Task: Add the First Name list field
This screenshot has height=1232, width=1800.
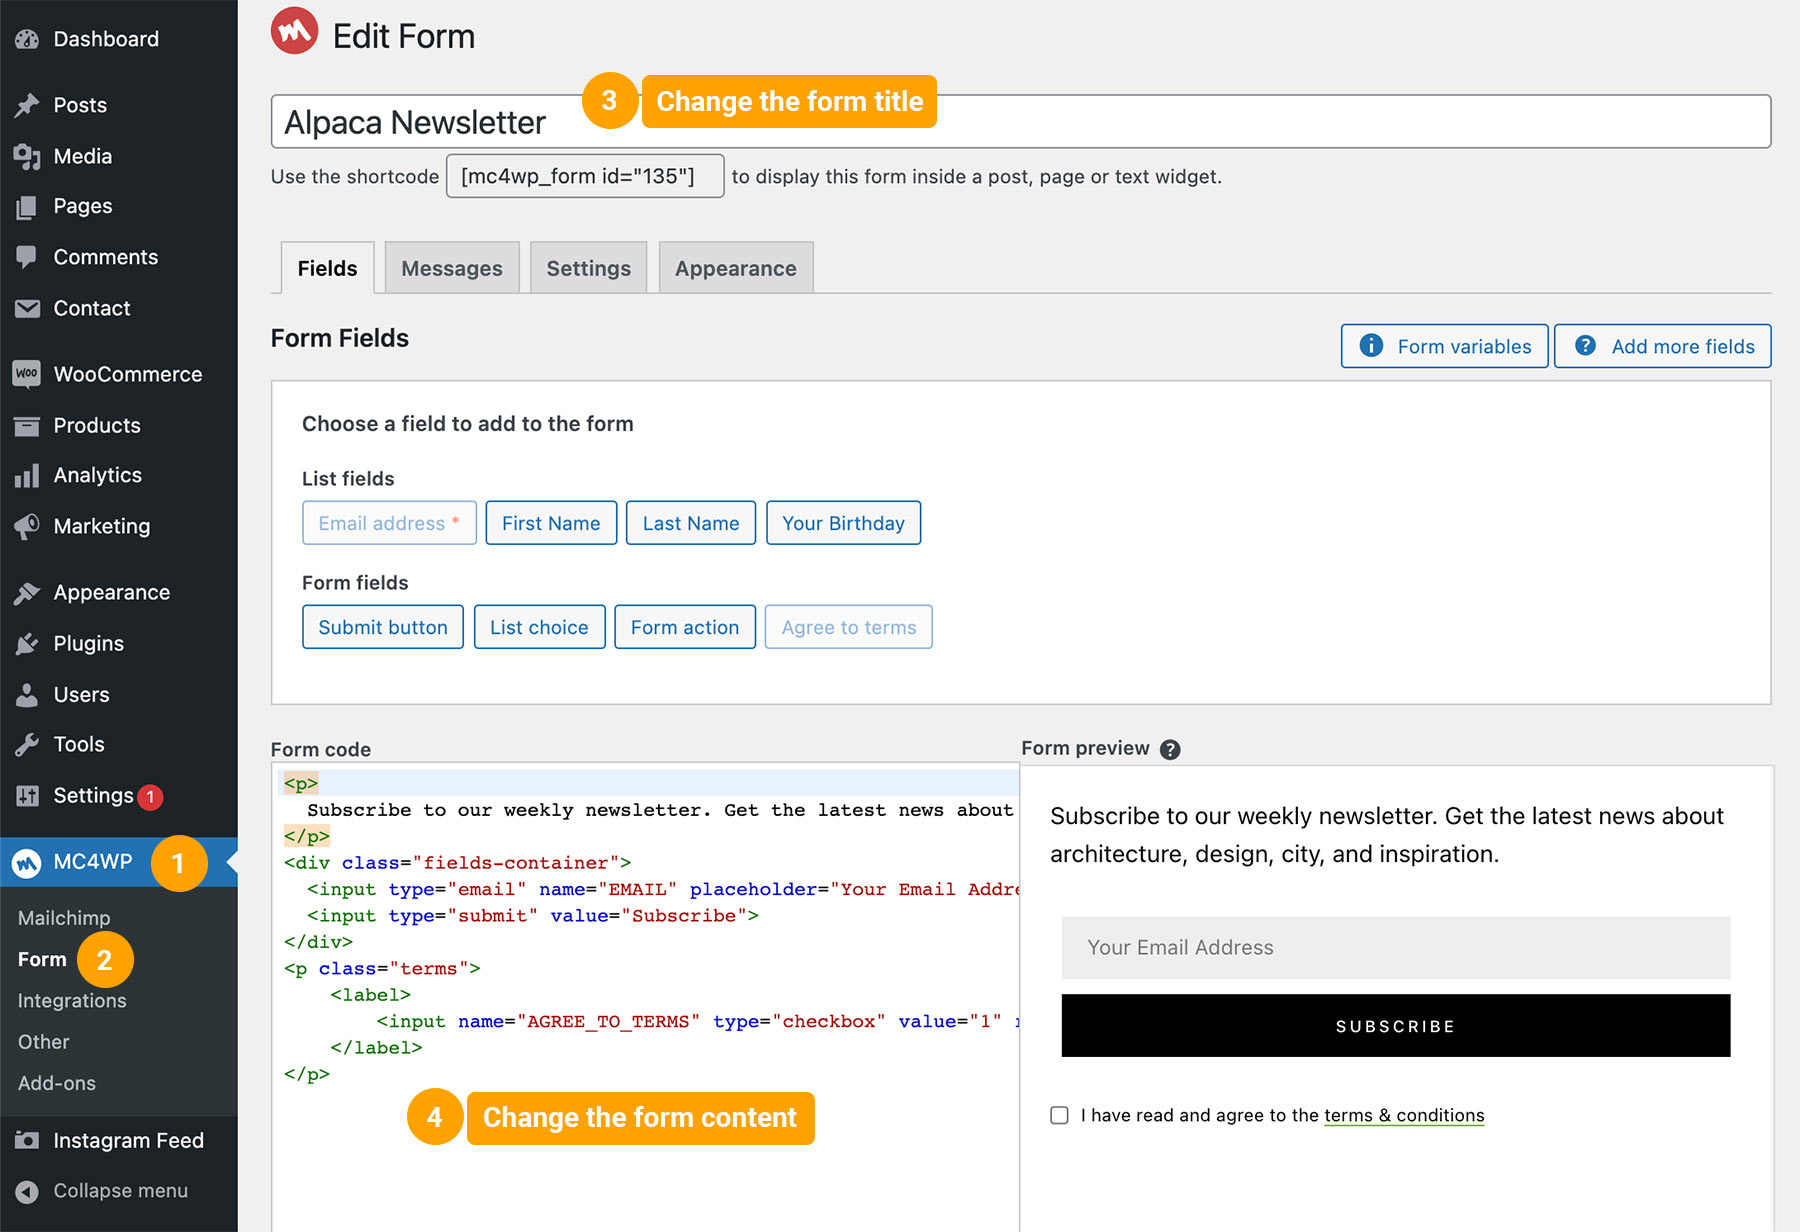Action: (x=551, y=523)
